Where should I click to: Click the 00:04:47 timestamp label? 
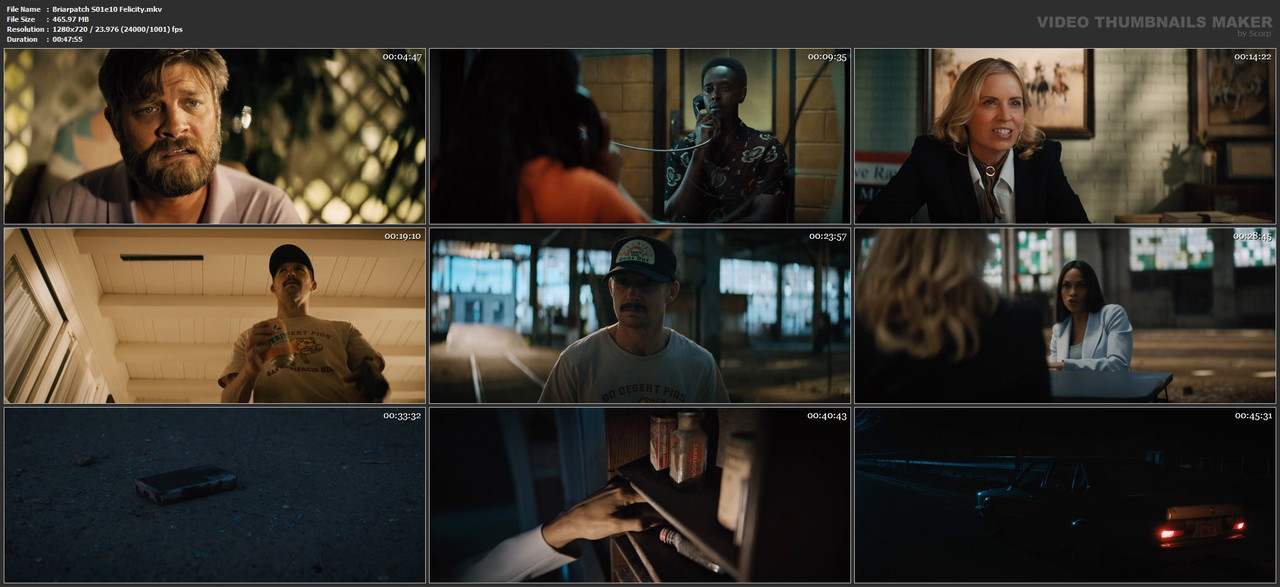pyautogui.click(x=402, y=57)
